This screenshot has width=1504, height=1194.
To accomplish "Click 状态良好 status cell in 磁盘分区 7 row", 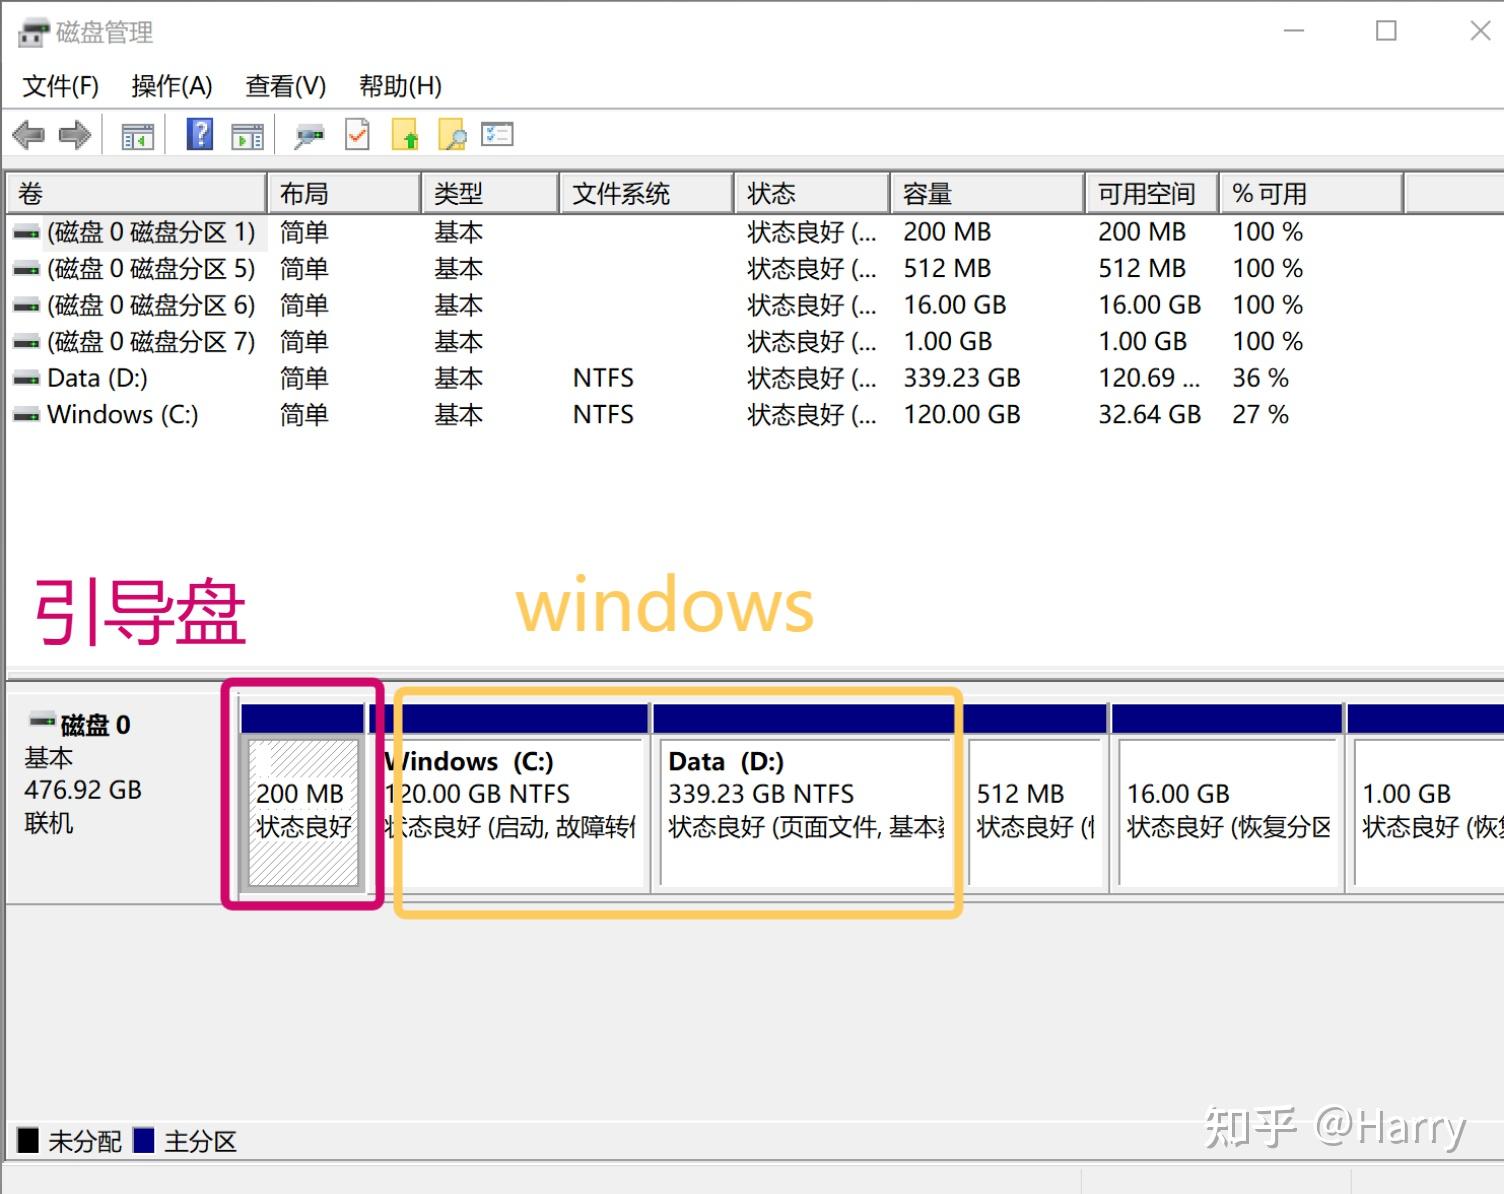I will [812, 342].
